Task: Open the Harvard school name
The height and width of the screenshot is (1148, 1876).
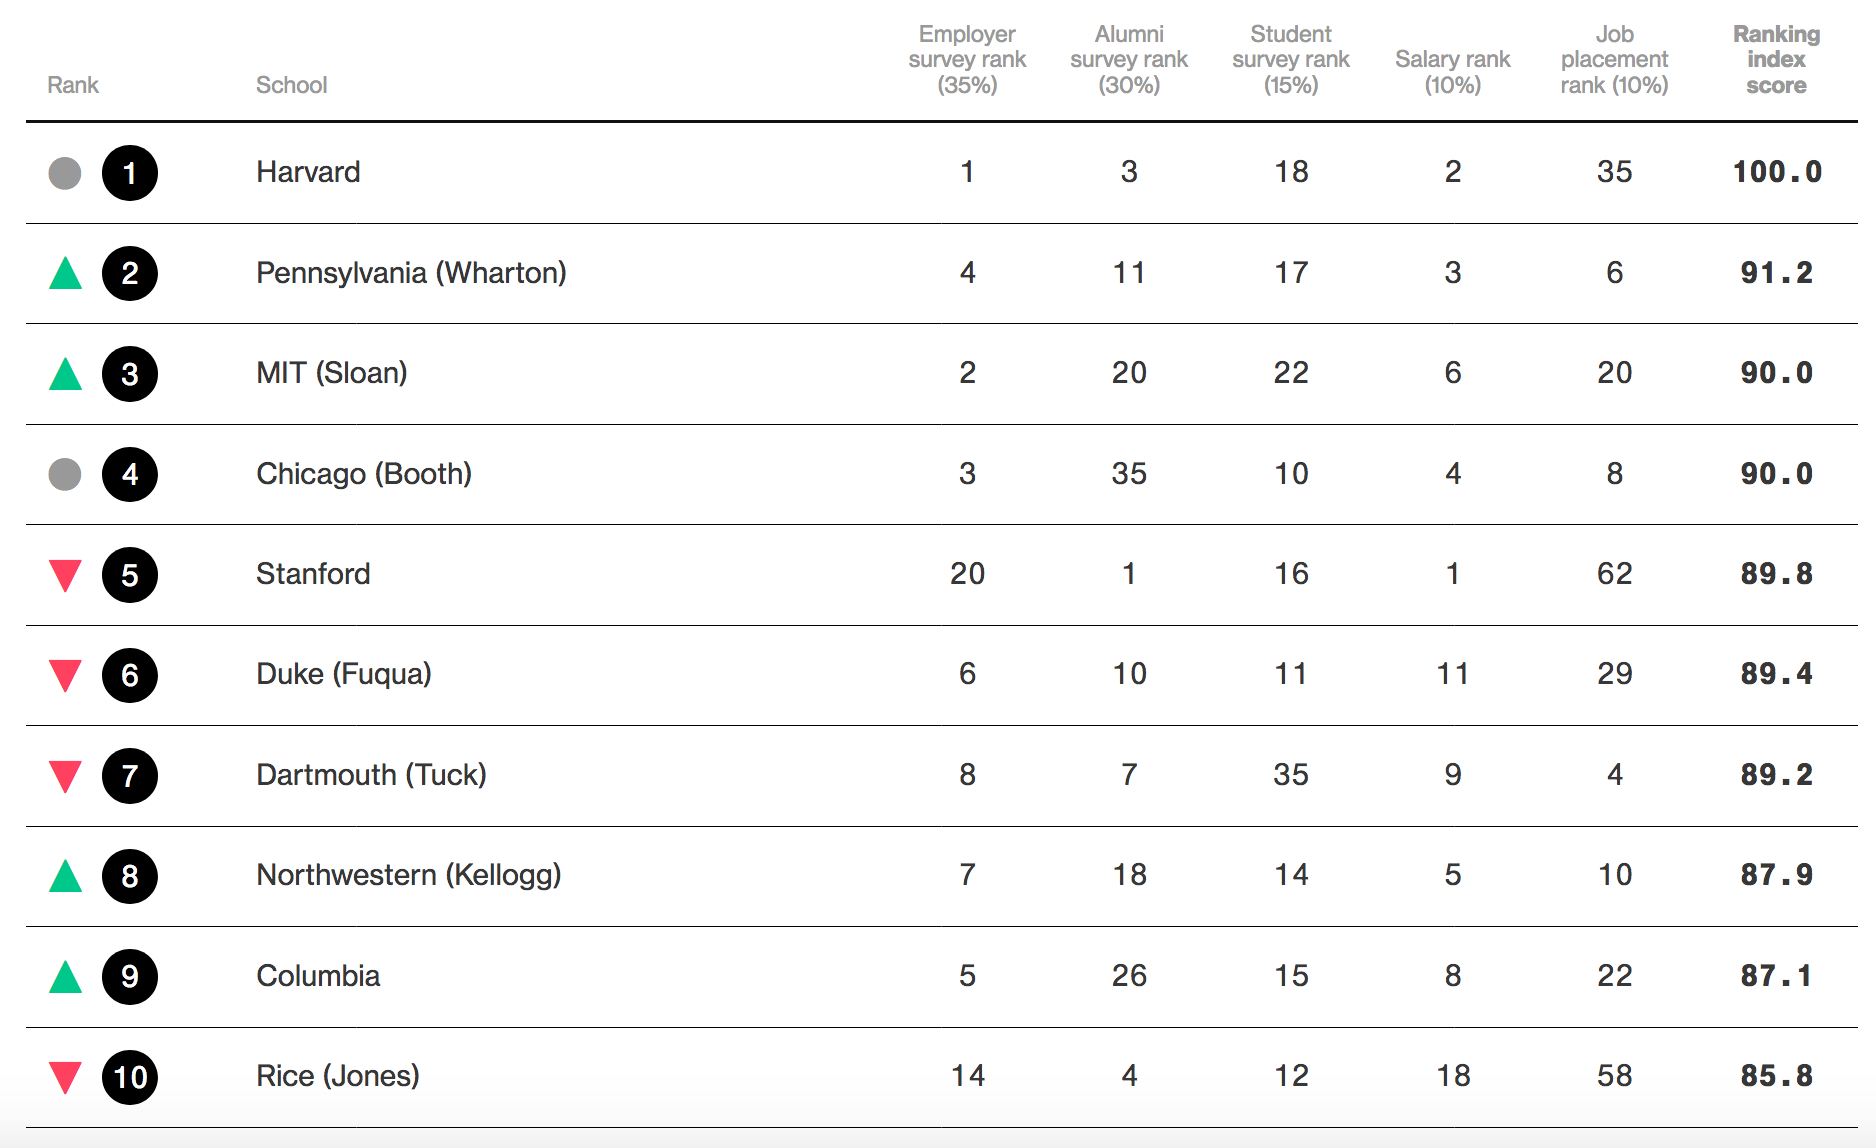Action: pyautogui.click(x=308, y=172)
